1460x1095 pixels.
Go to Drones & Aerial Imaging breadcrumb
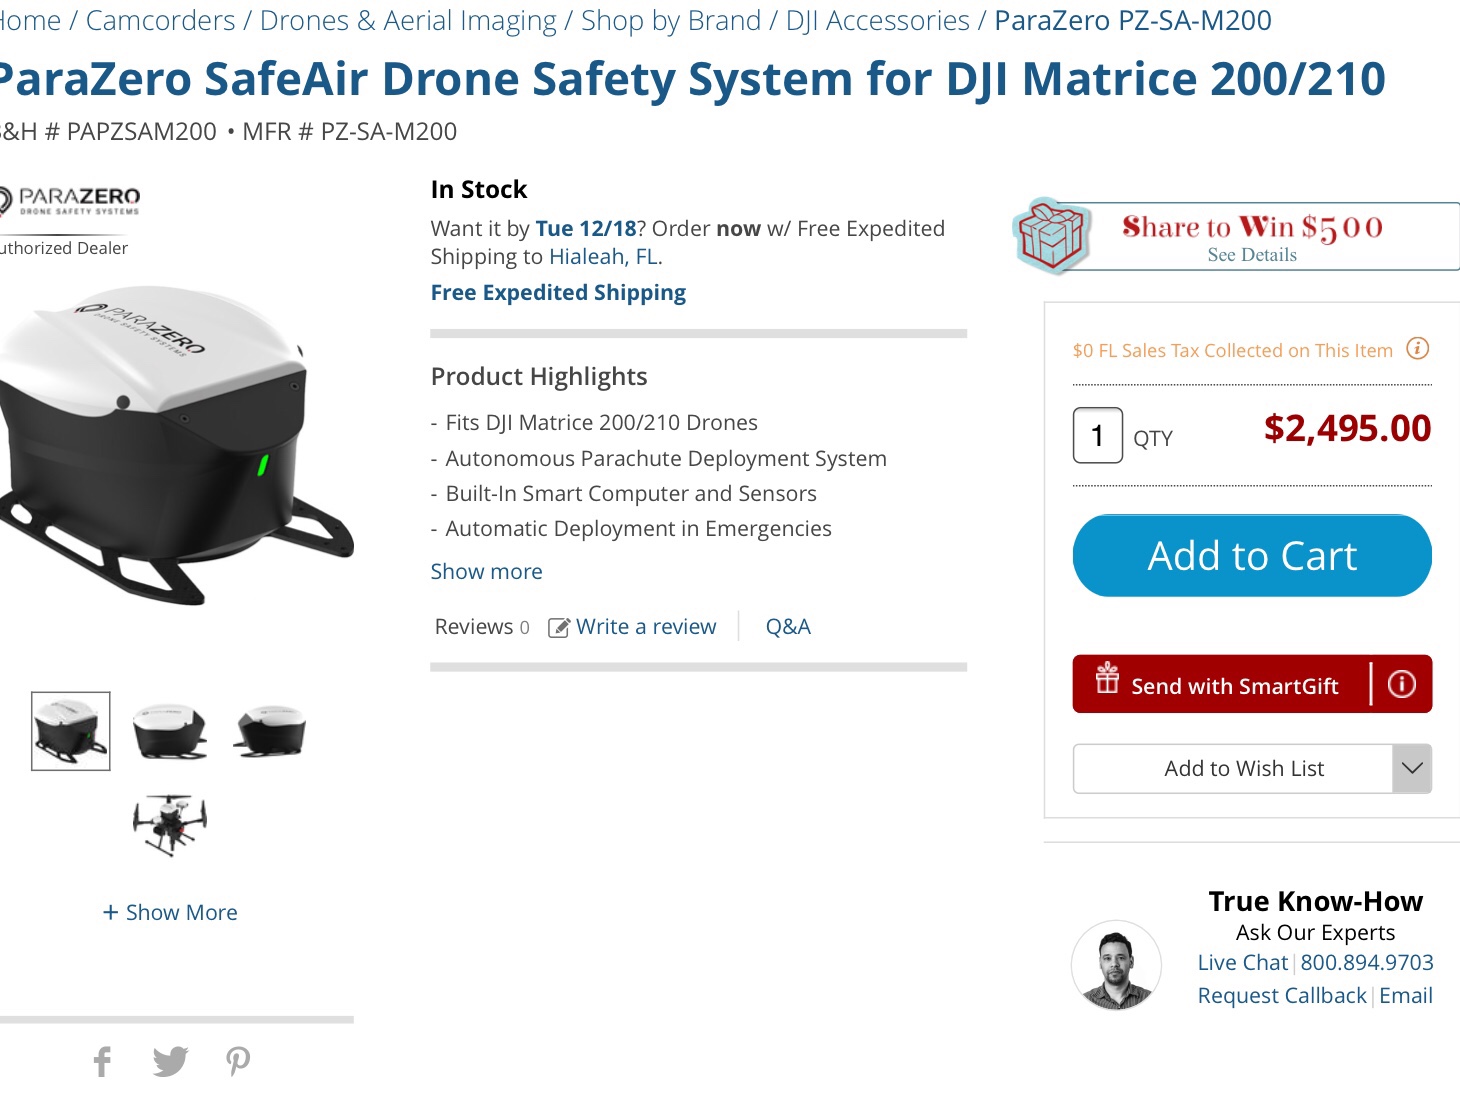[x=408, y=20]
